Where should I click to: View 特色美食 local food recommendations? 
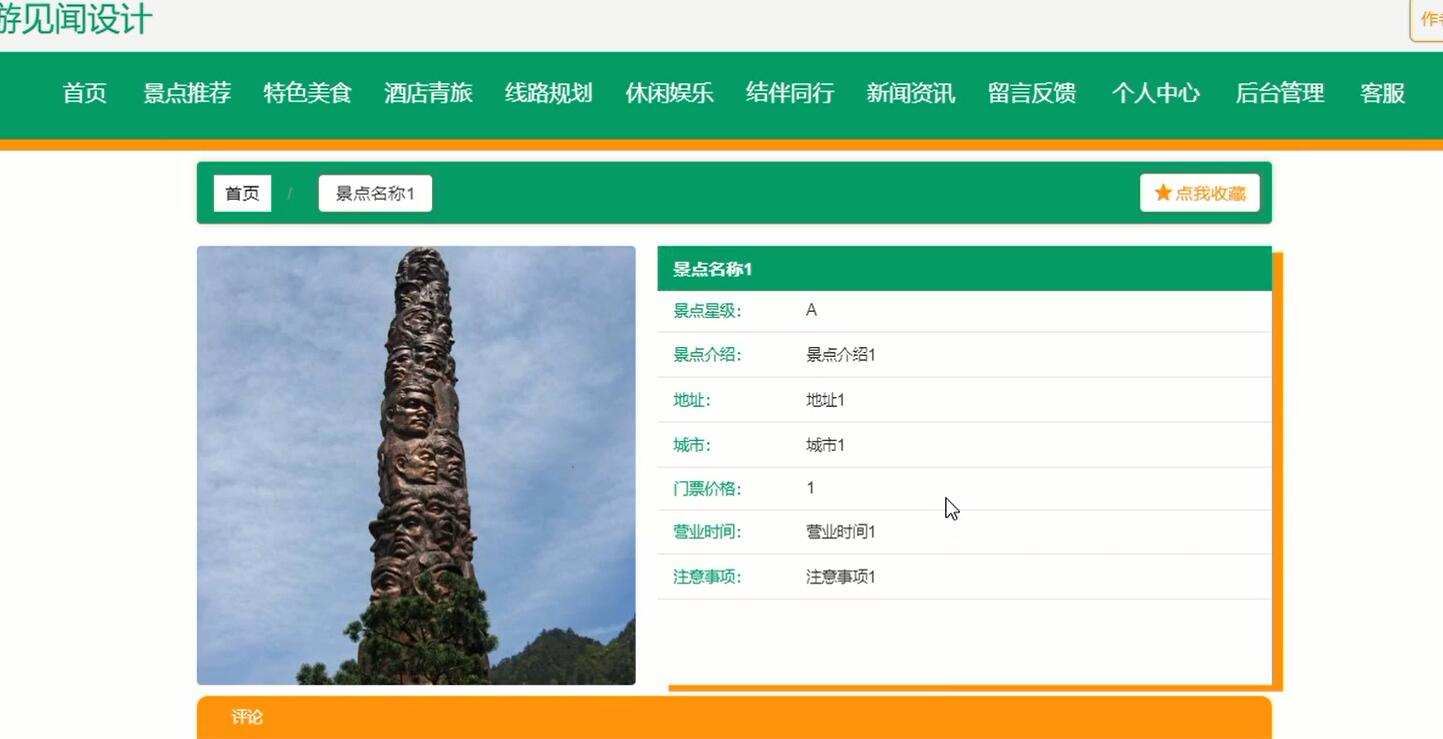coord(307,94)
